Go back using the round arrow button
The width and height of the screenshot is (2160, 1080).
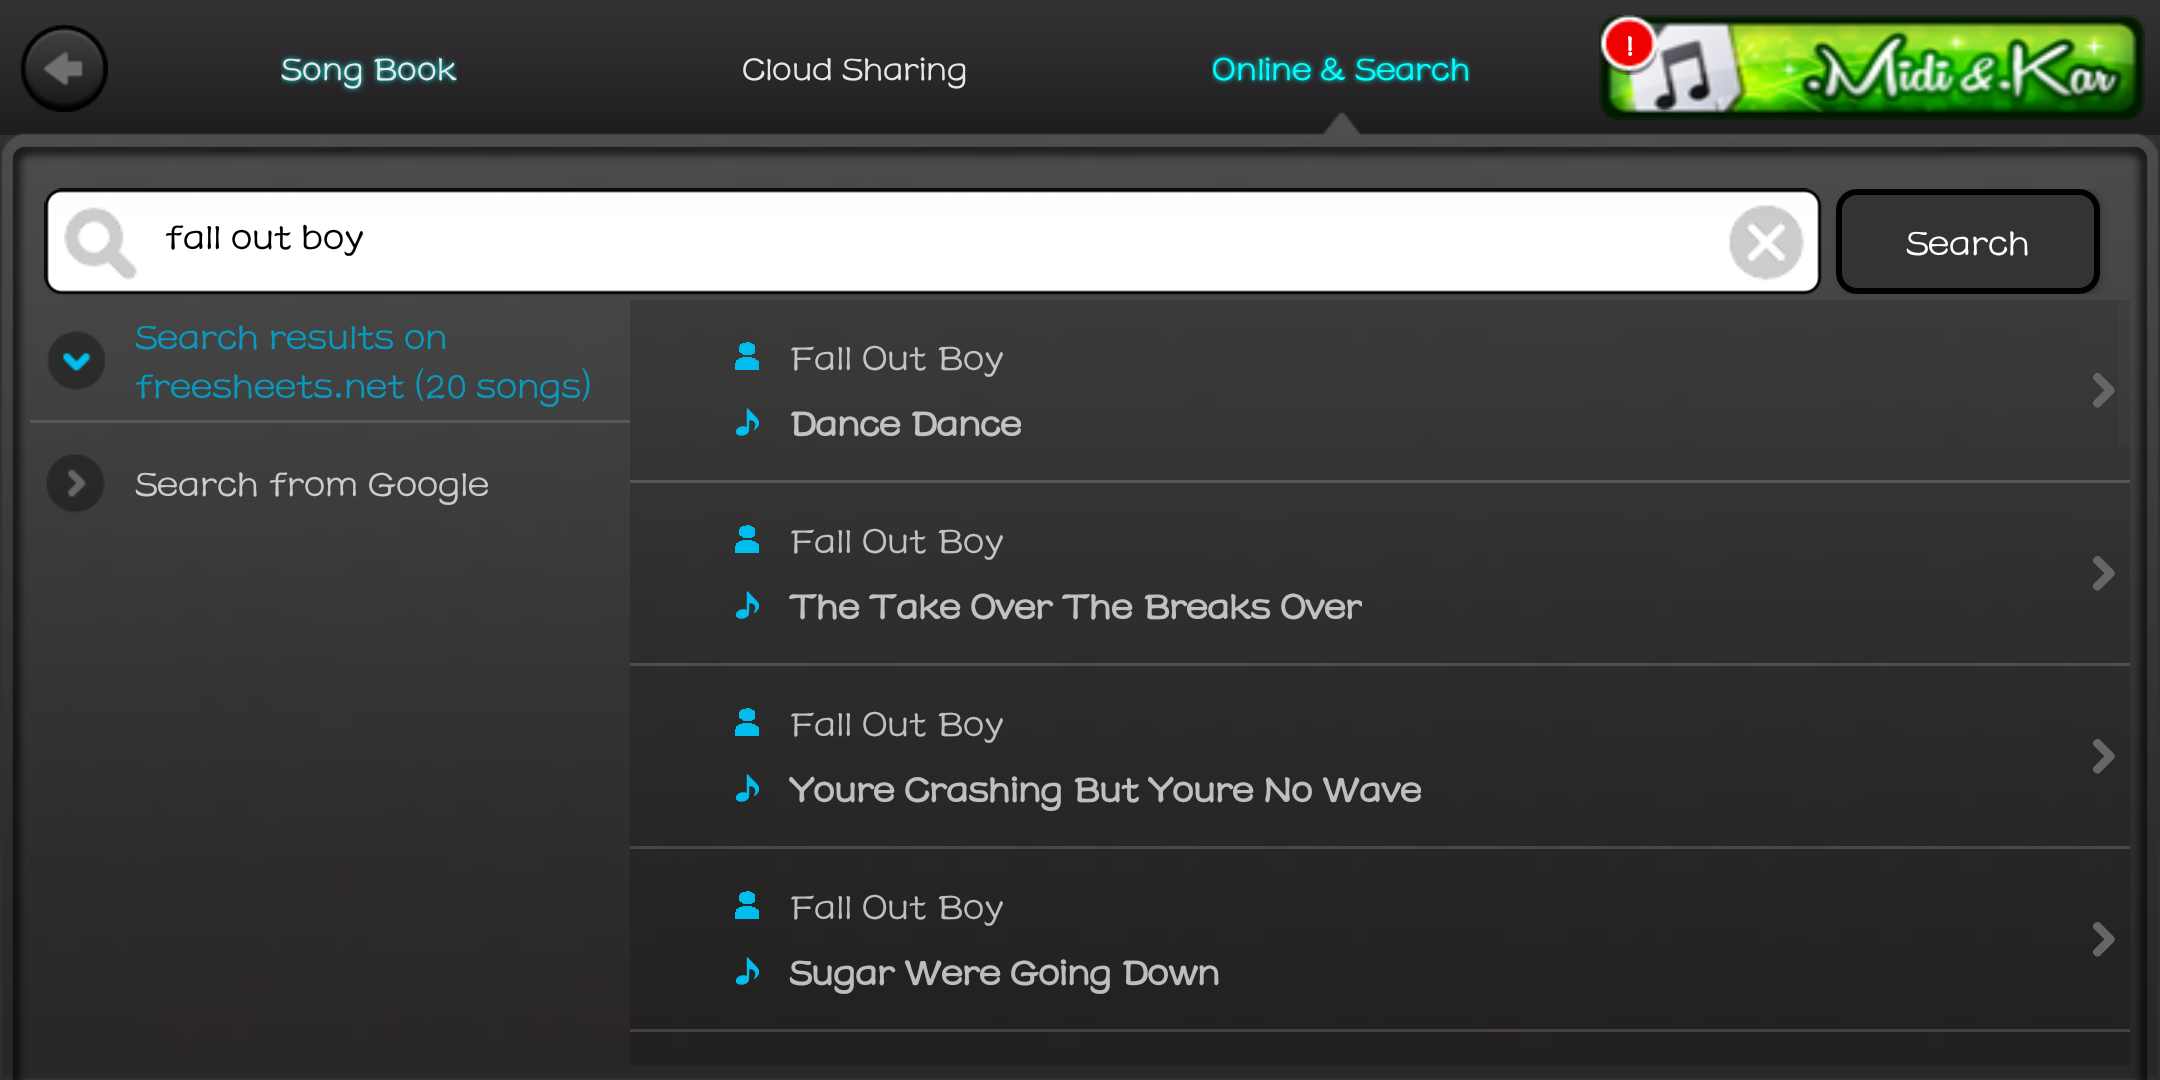pyautogui.click(x=65, y=69)
